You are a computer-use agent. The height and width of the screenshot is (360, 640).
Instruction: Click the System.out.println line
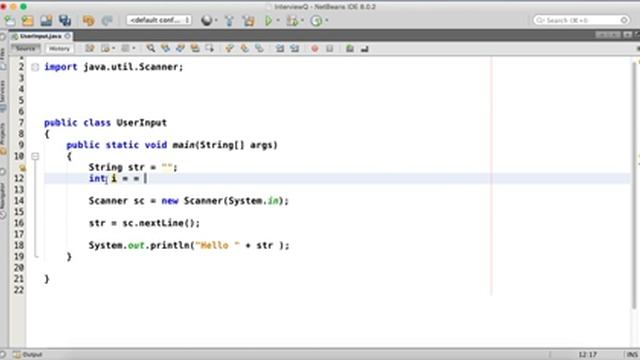[189, 245]
